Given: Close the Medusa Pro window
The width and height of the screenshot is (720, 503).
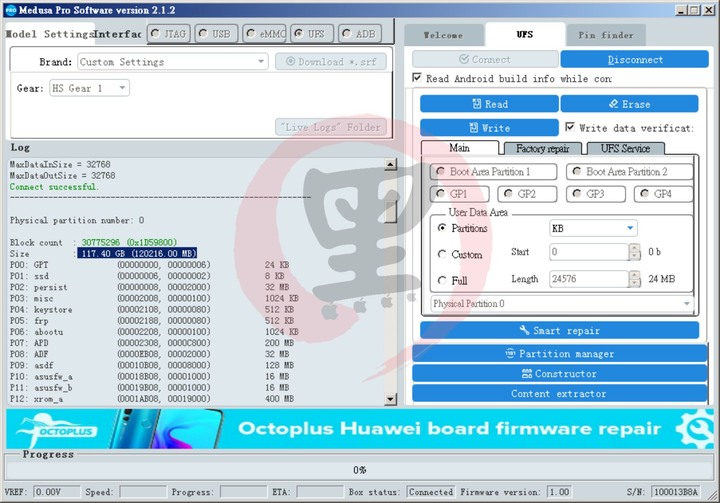Looking at the screenshot, I should (709, 10).
